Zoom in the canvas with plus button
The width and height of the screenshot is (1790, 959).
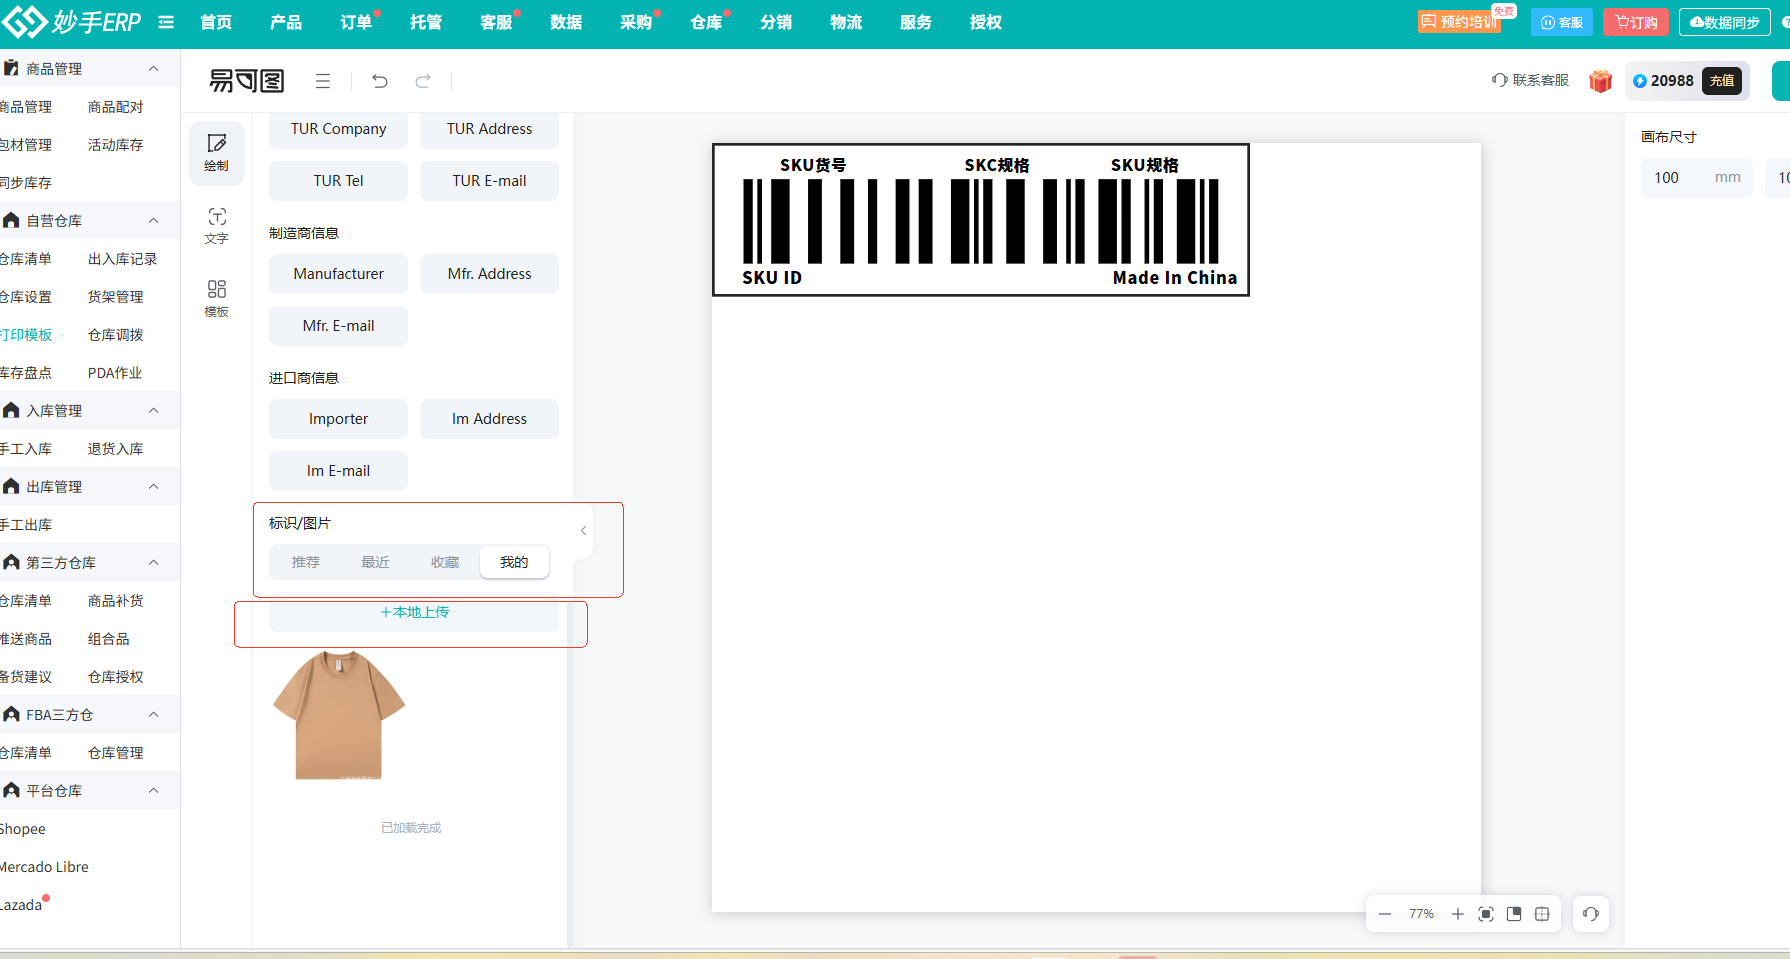(x=1458, y=914)
